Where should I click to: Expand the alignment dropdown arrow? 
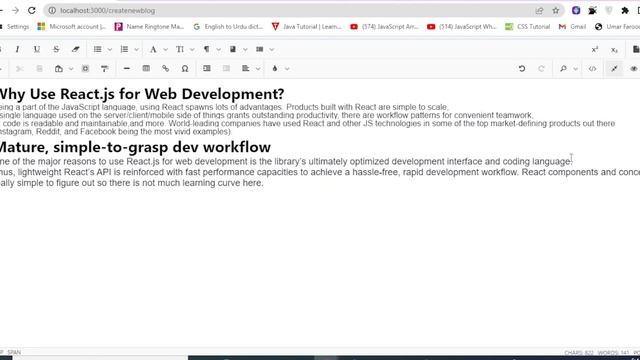258,69
